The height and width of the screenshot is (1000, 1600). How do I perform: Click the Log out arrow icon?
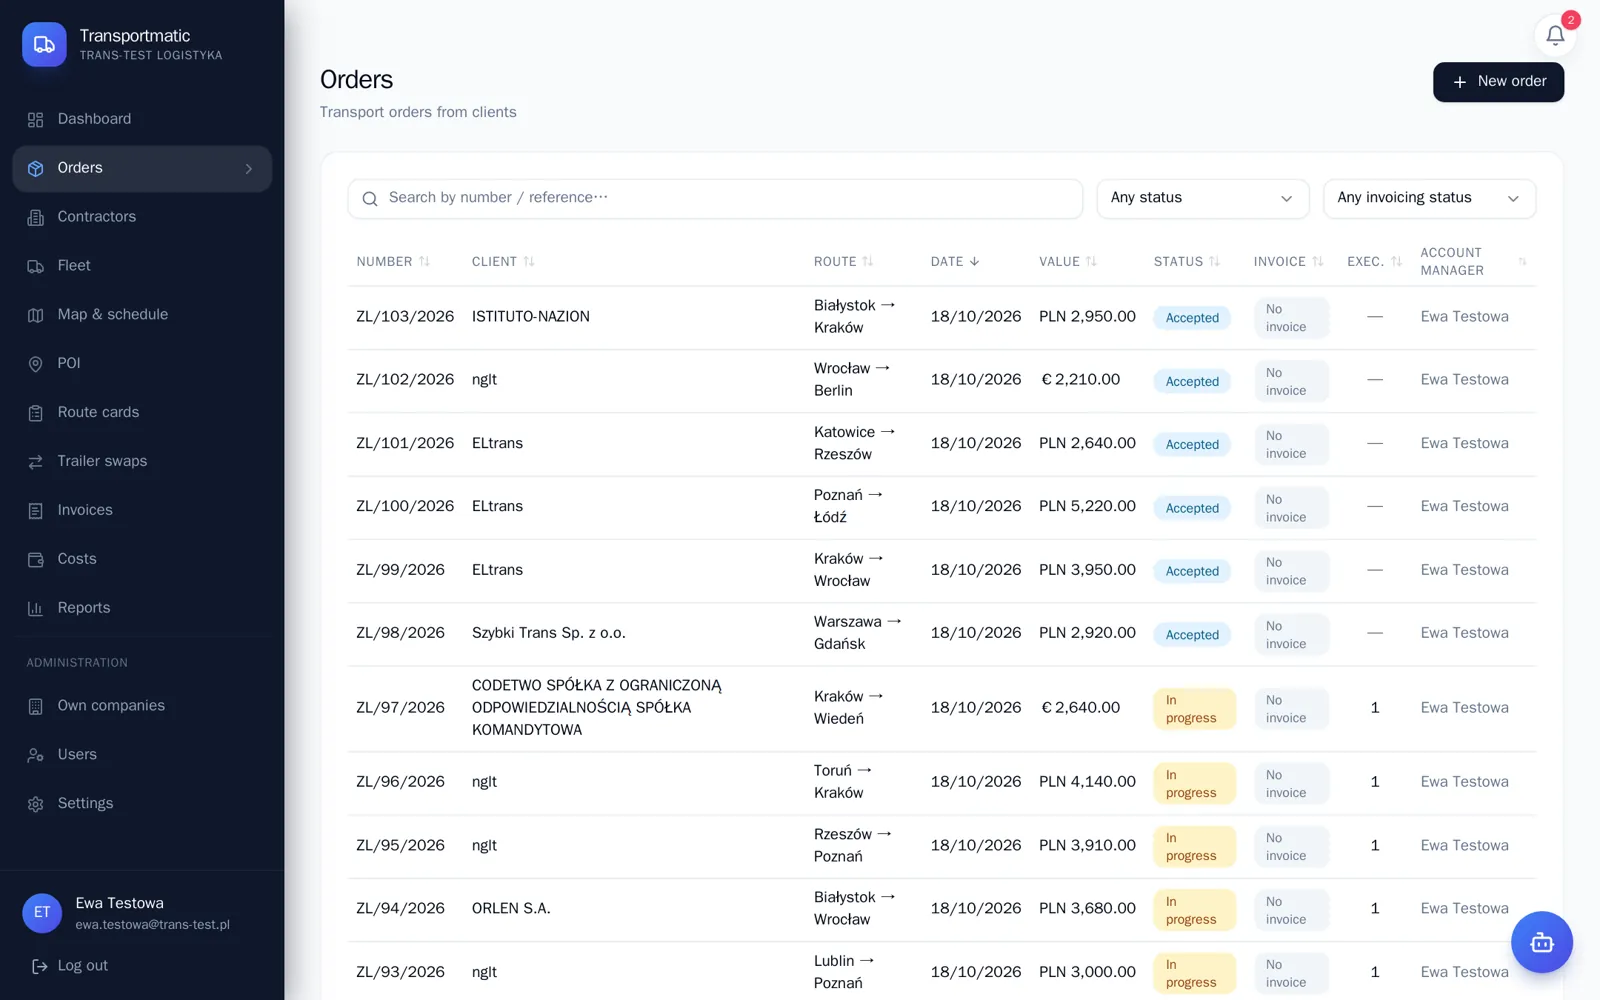(x=40, y=966)
